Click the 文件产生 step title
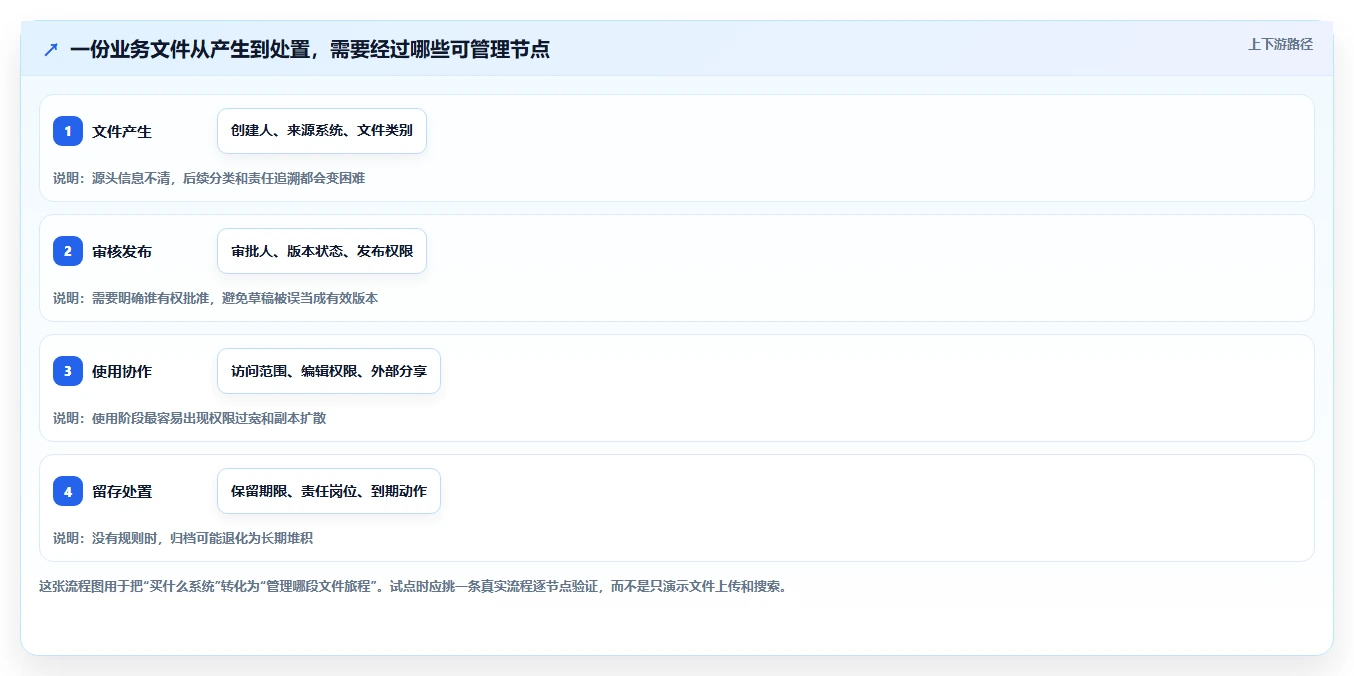Image resolution: width=1354 pixels, height=676 pixels. point(122,131)
